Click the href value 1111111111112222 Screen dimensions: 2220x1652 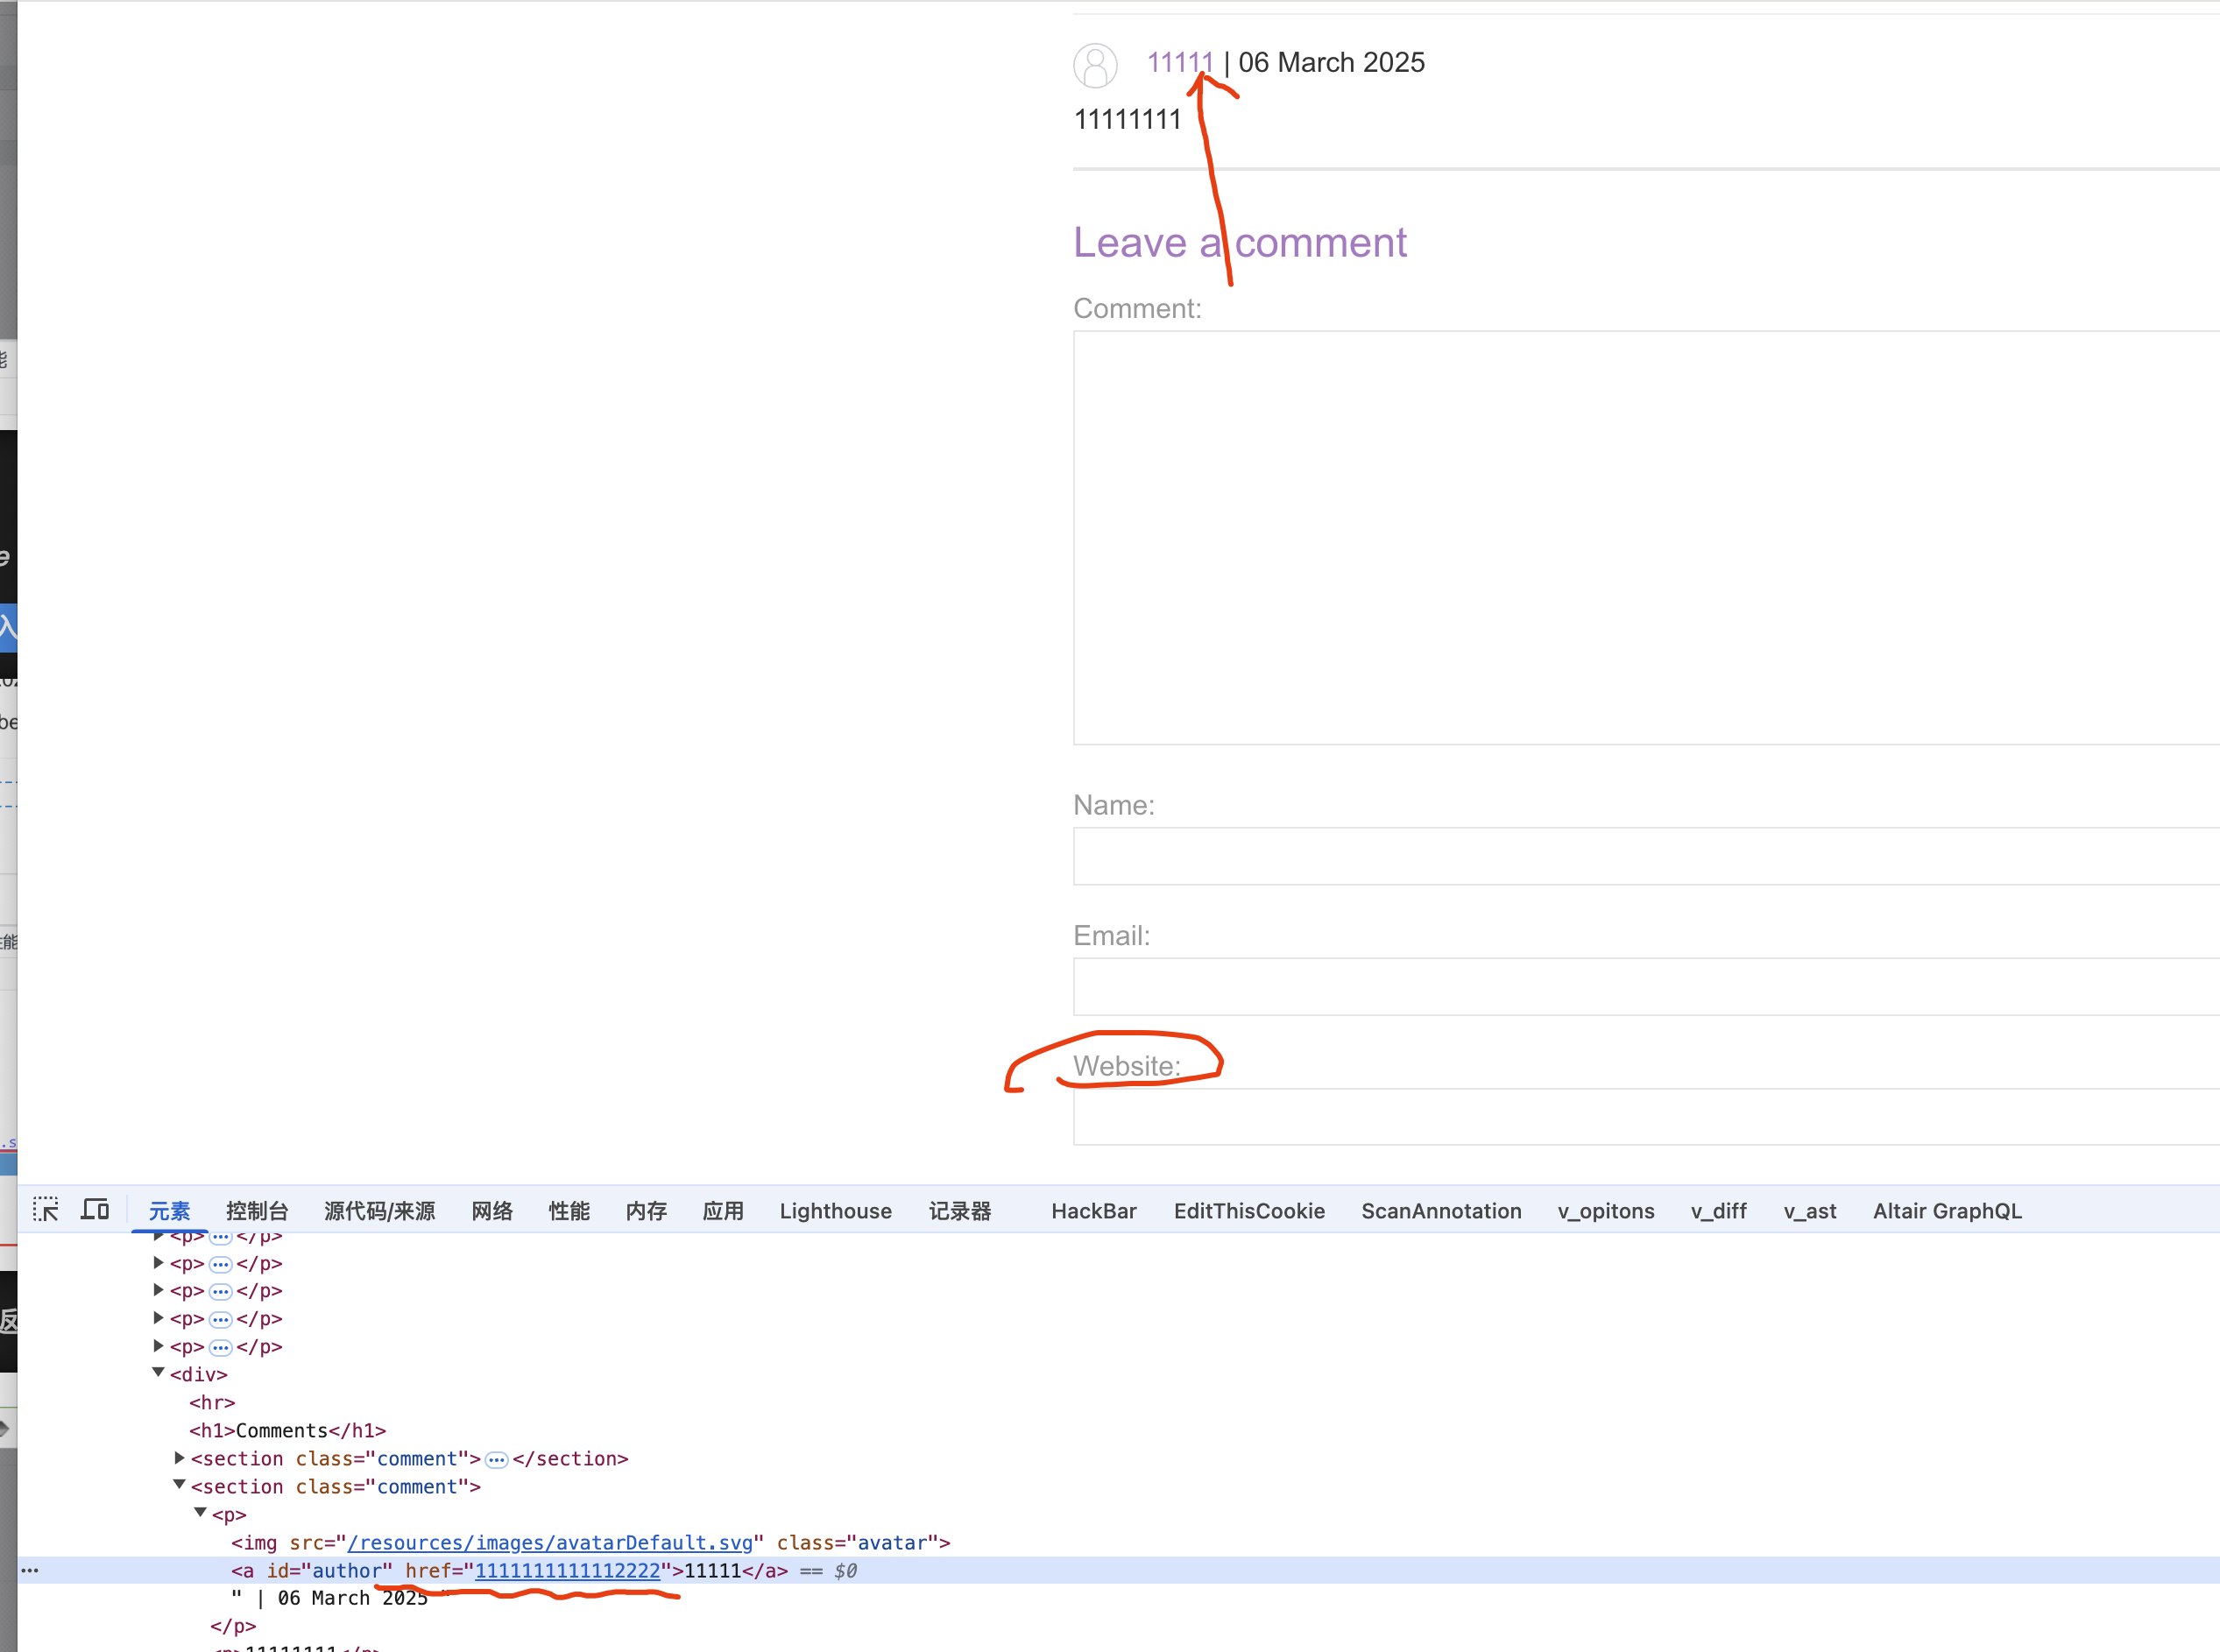click(567, 1570)
